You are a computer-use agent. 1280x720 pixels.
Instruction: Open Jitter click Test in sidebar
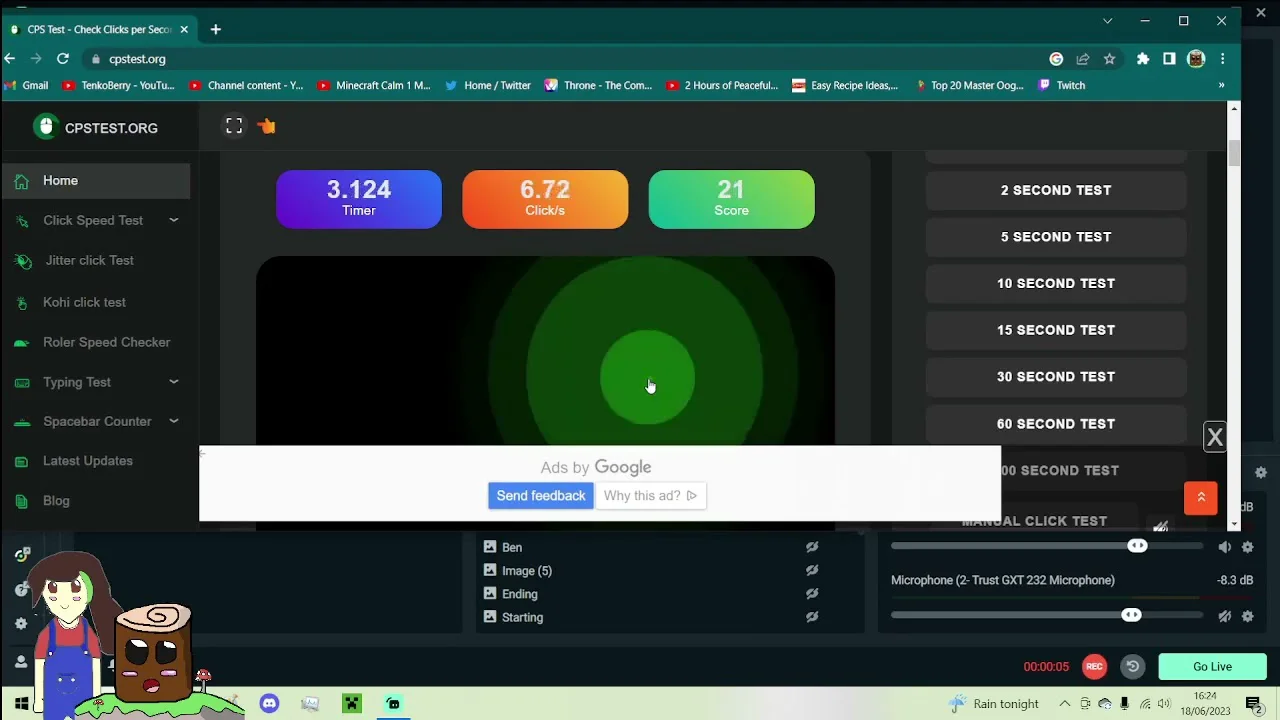coord(89,260)
